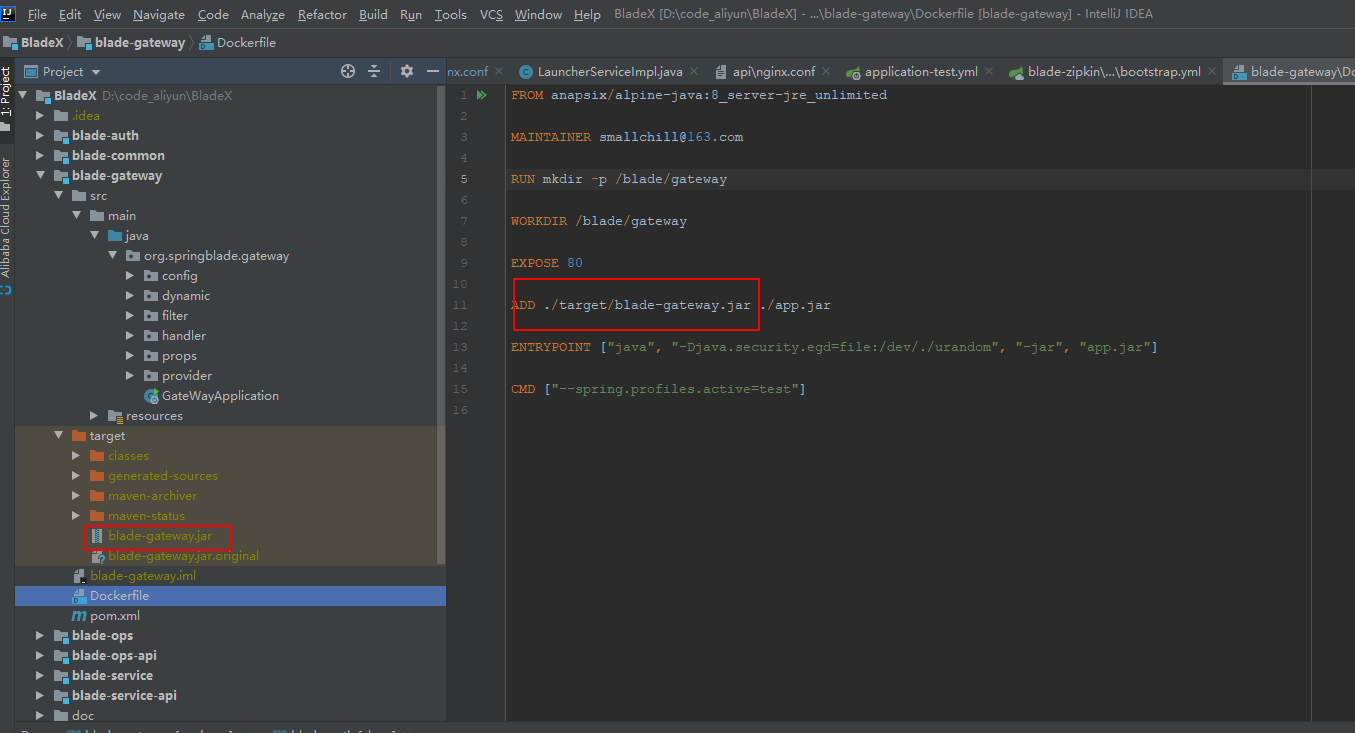1355x733 pixels.
Task: Hide the Project panel with minus icon
Action: (x=433, y=71)
